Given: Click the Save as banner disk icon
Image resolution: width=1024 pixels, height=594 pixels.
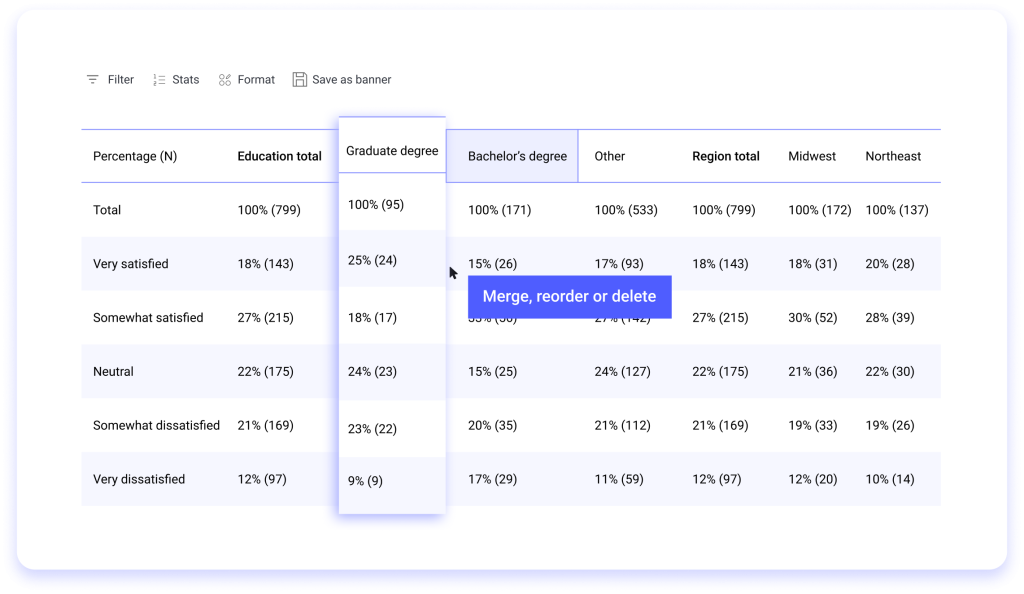Looking at the screenshot, I should pyautogui.click(x=299, y=80).
